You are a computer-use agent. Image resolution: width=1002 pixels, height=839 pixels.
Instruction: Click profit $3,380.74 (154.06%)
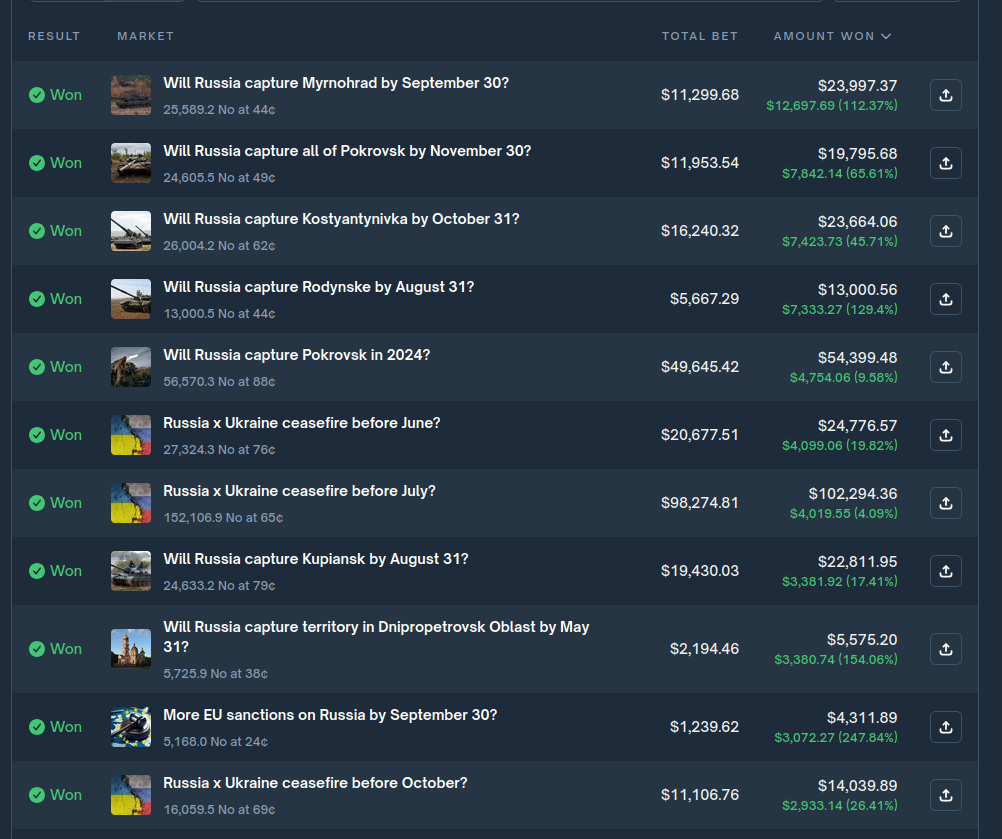[836, 659]
